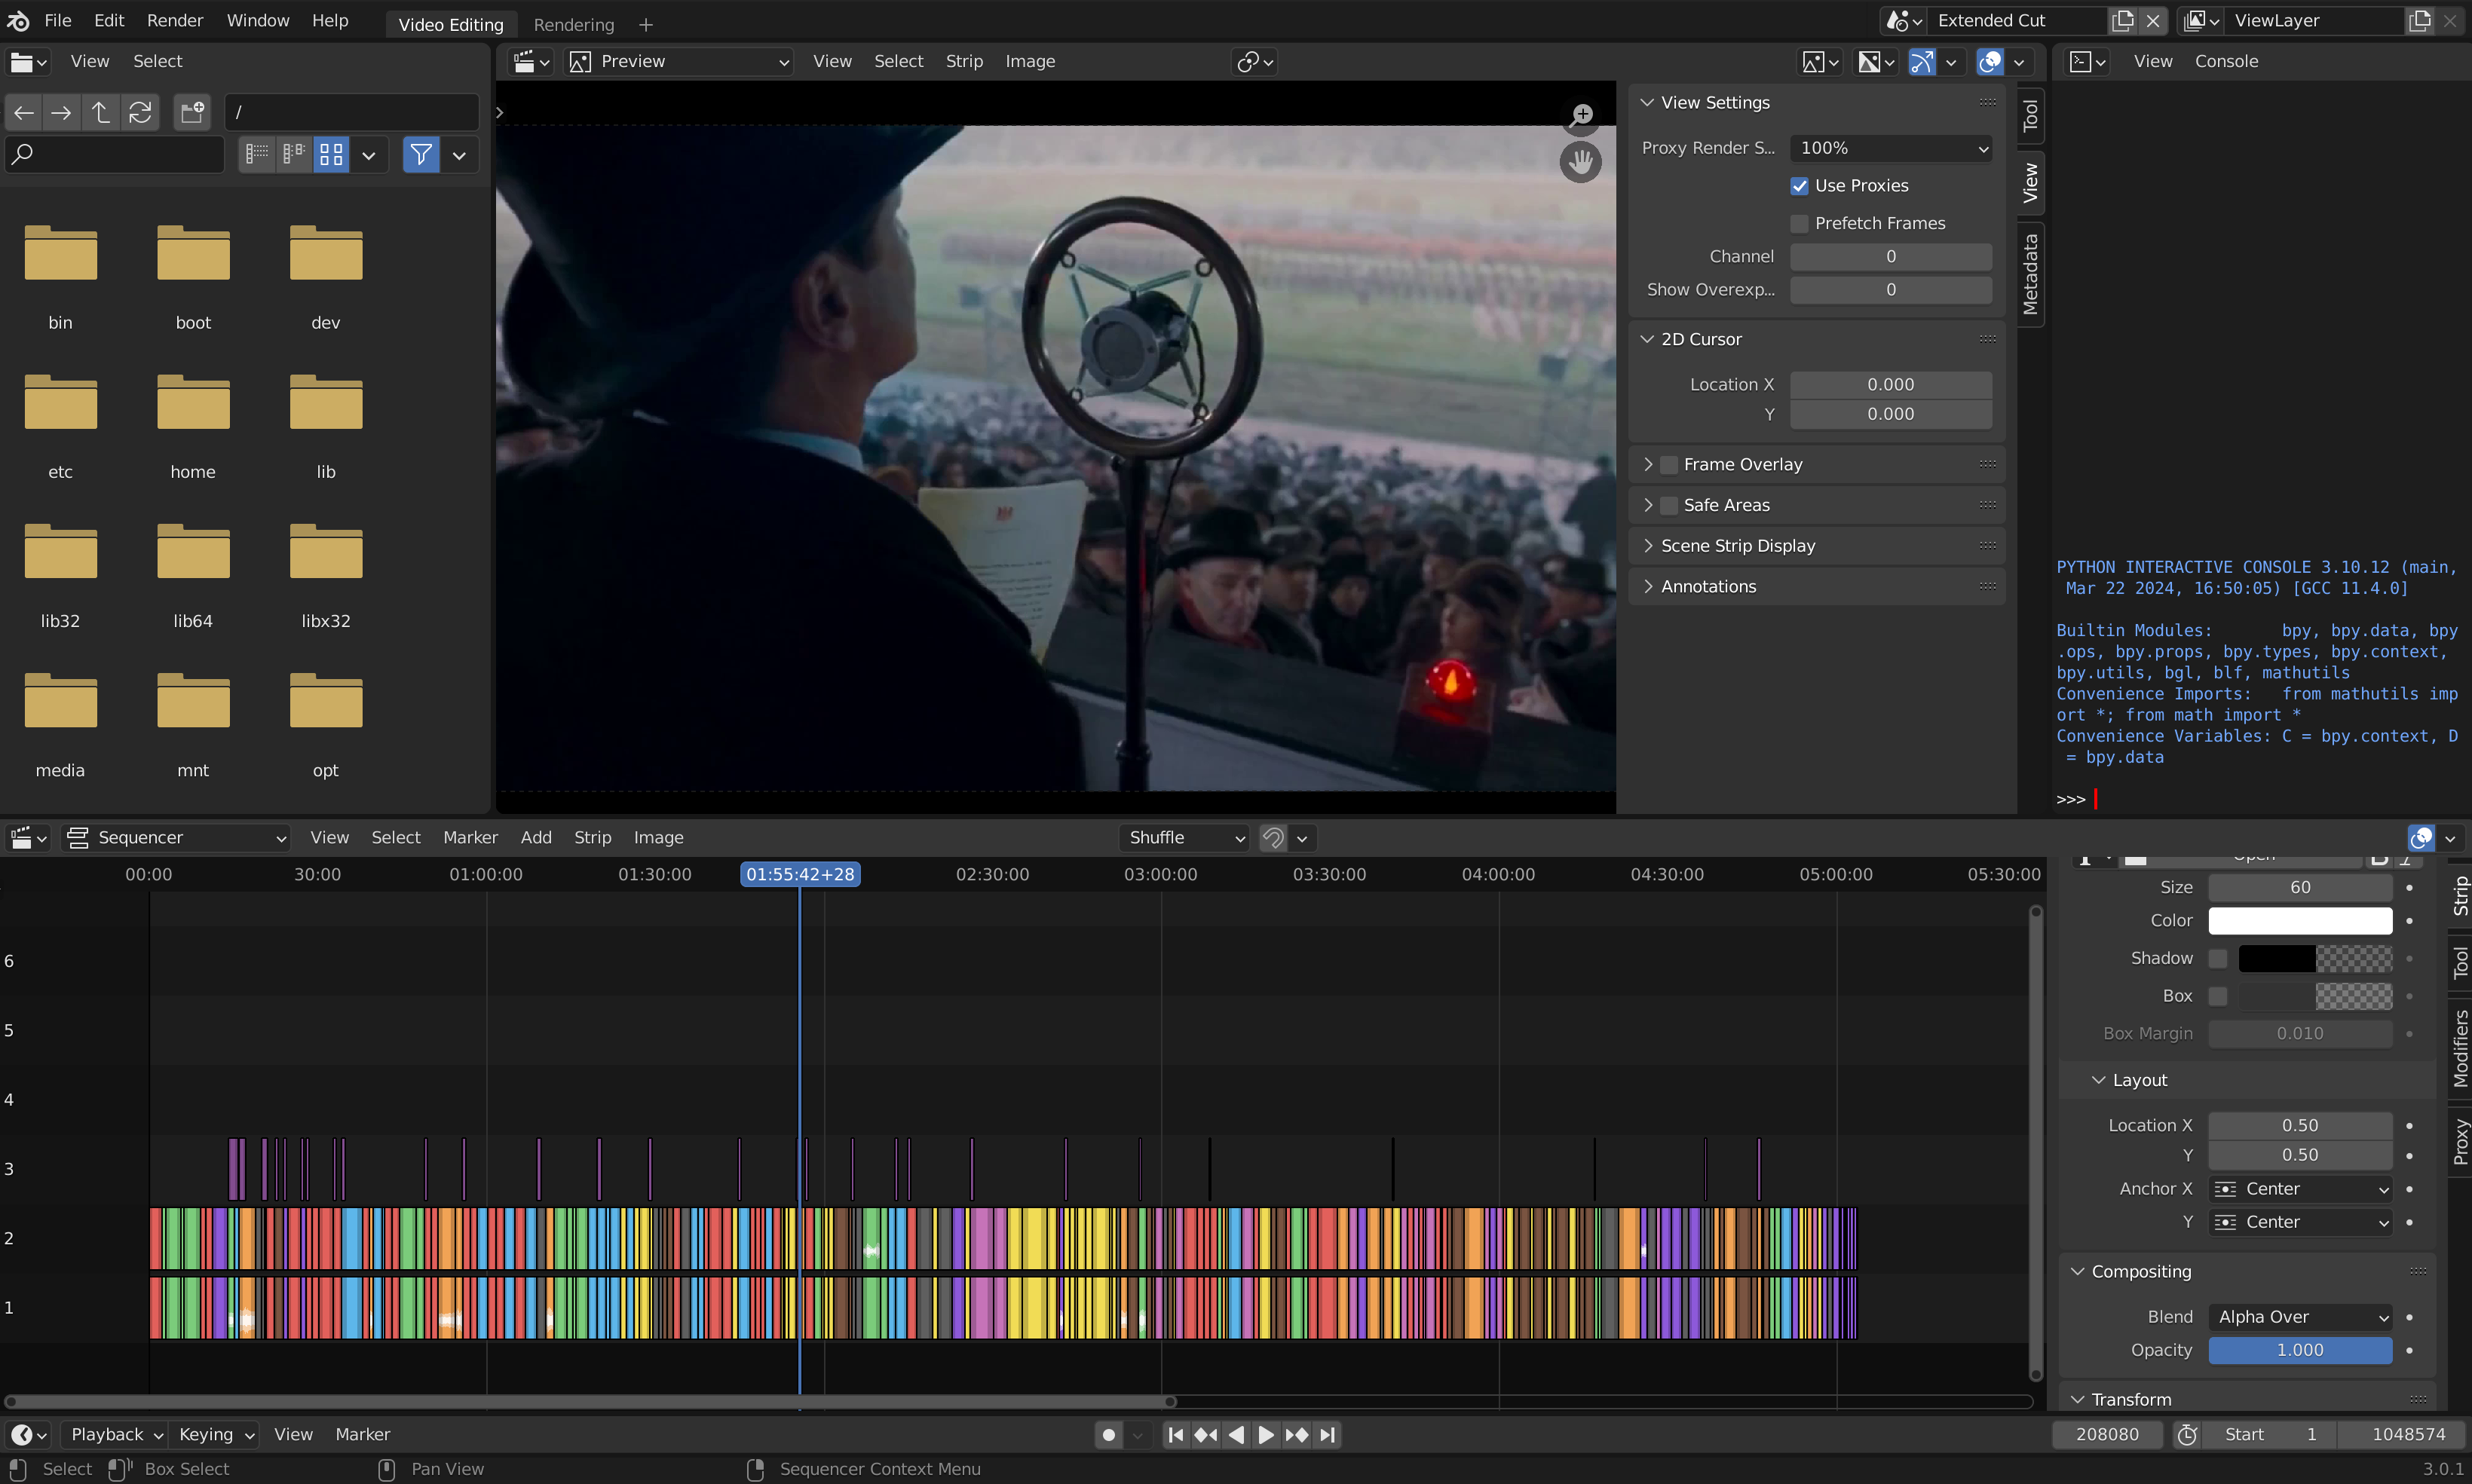Image resolution: width=2472 pixels, height=1484 pixels.
Task: Click the zoom magnifier icon in the preview
Action: 1581,115
